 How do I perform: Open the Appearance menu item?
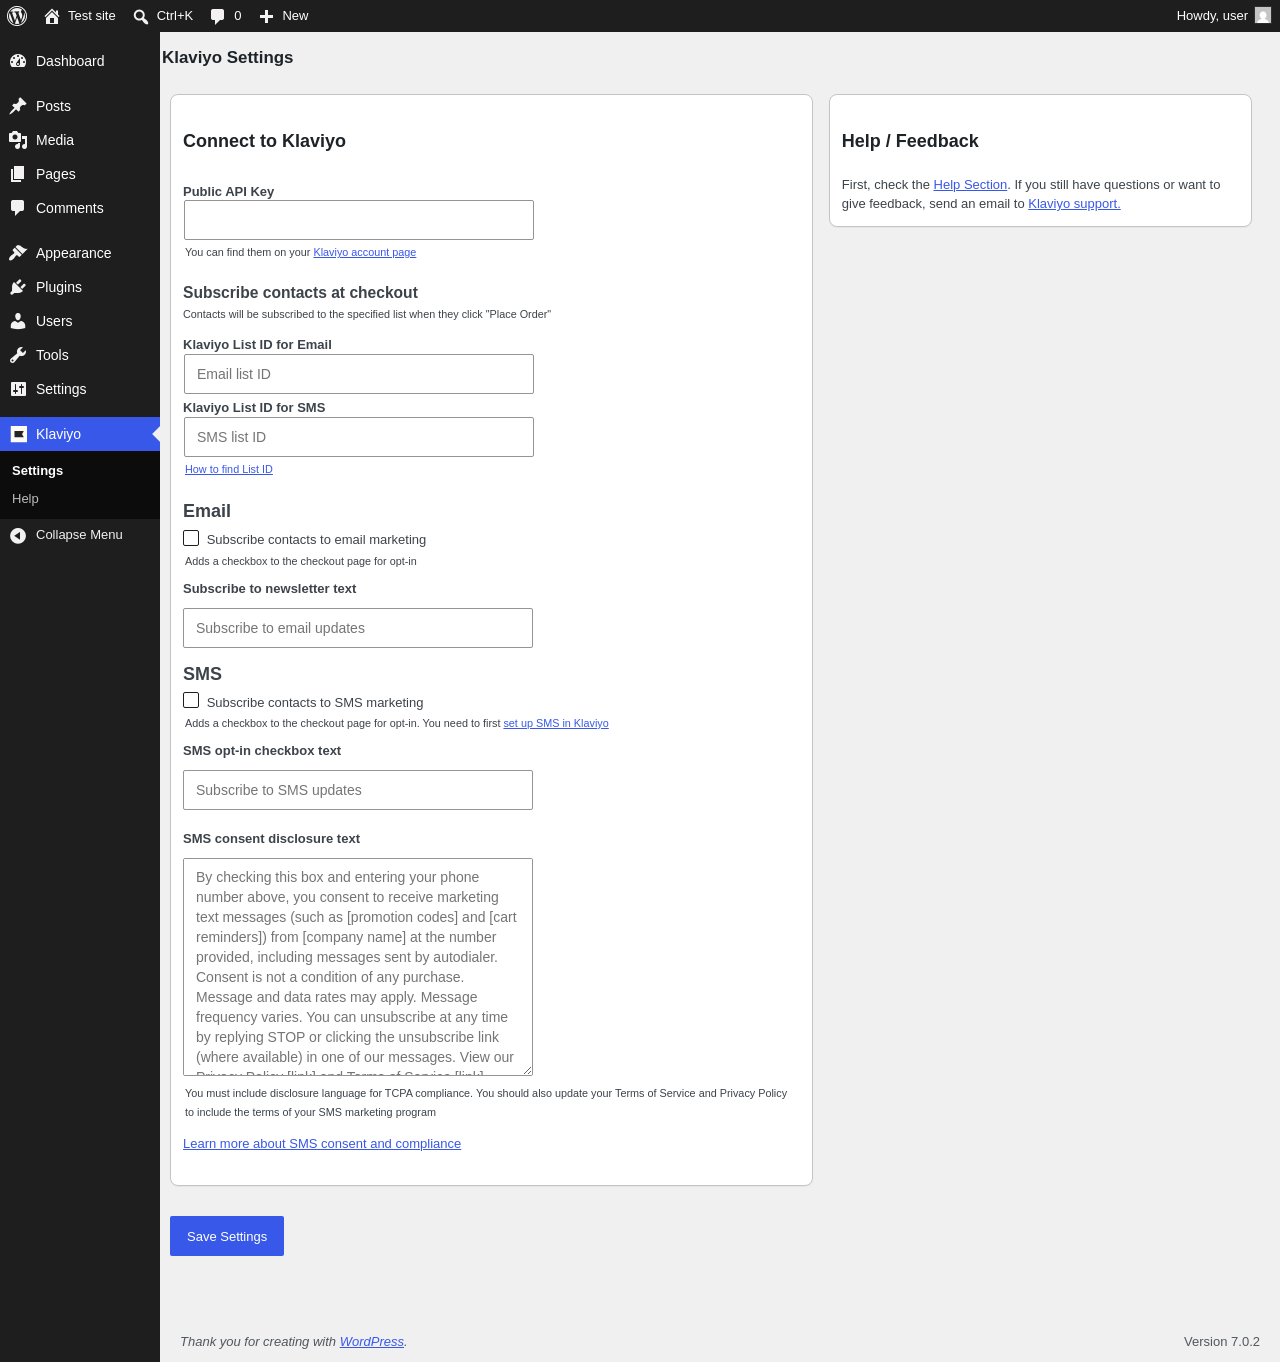point(80,253)
